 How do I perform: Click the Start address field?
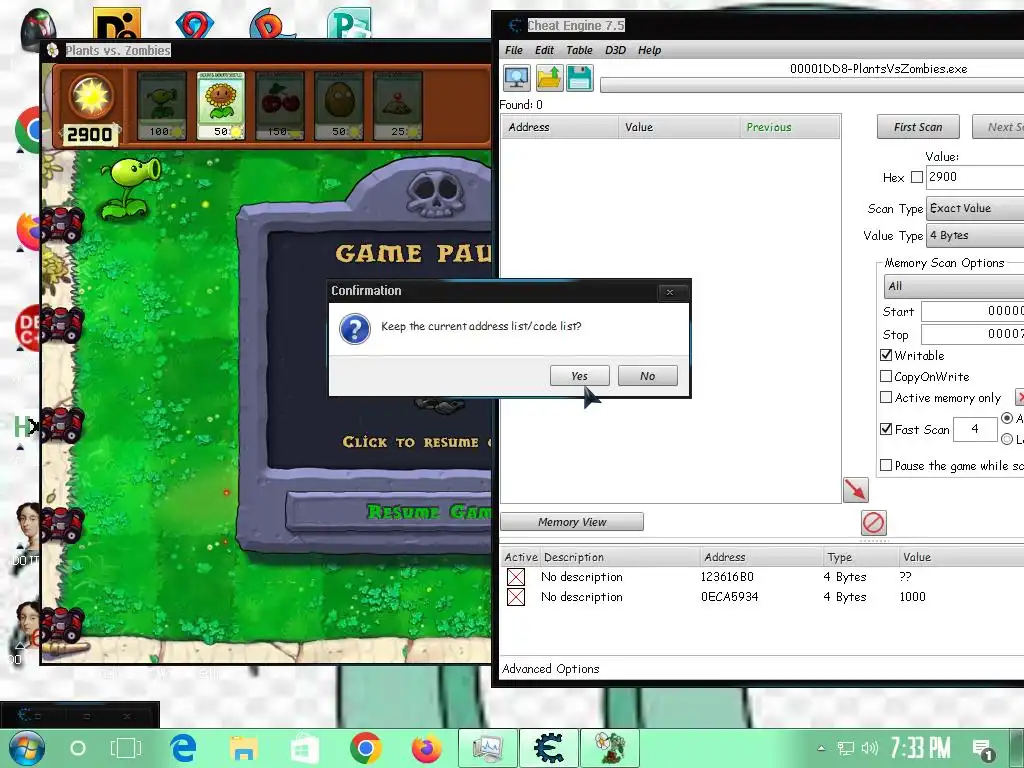972,312
